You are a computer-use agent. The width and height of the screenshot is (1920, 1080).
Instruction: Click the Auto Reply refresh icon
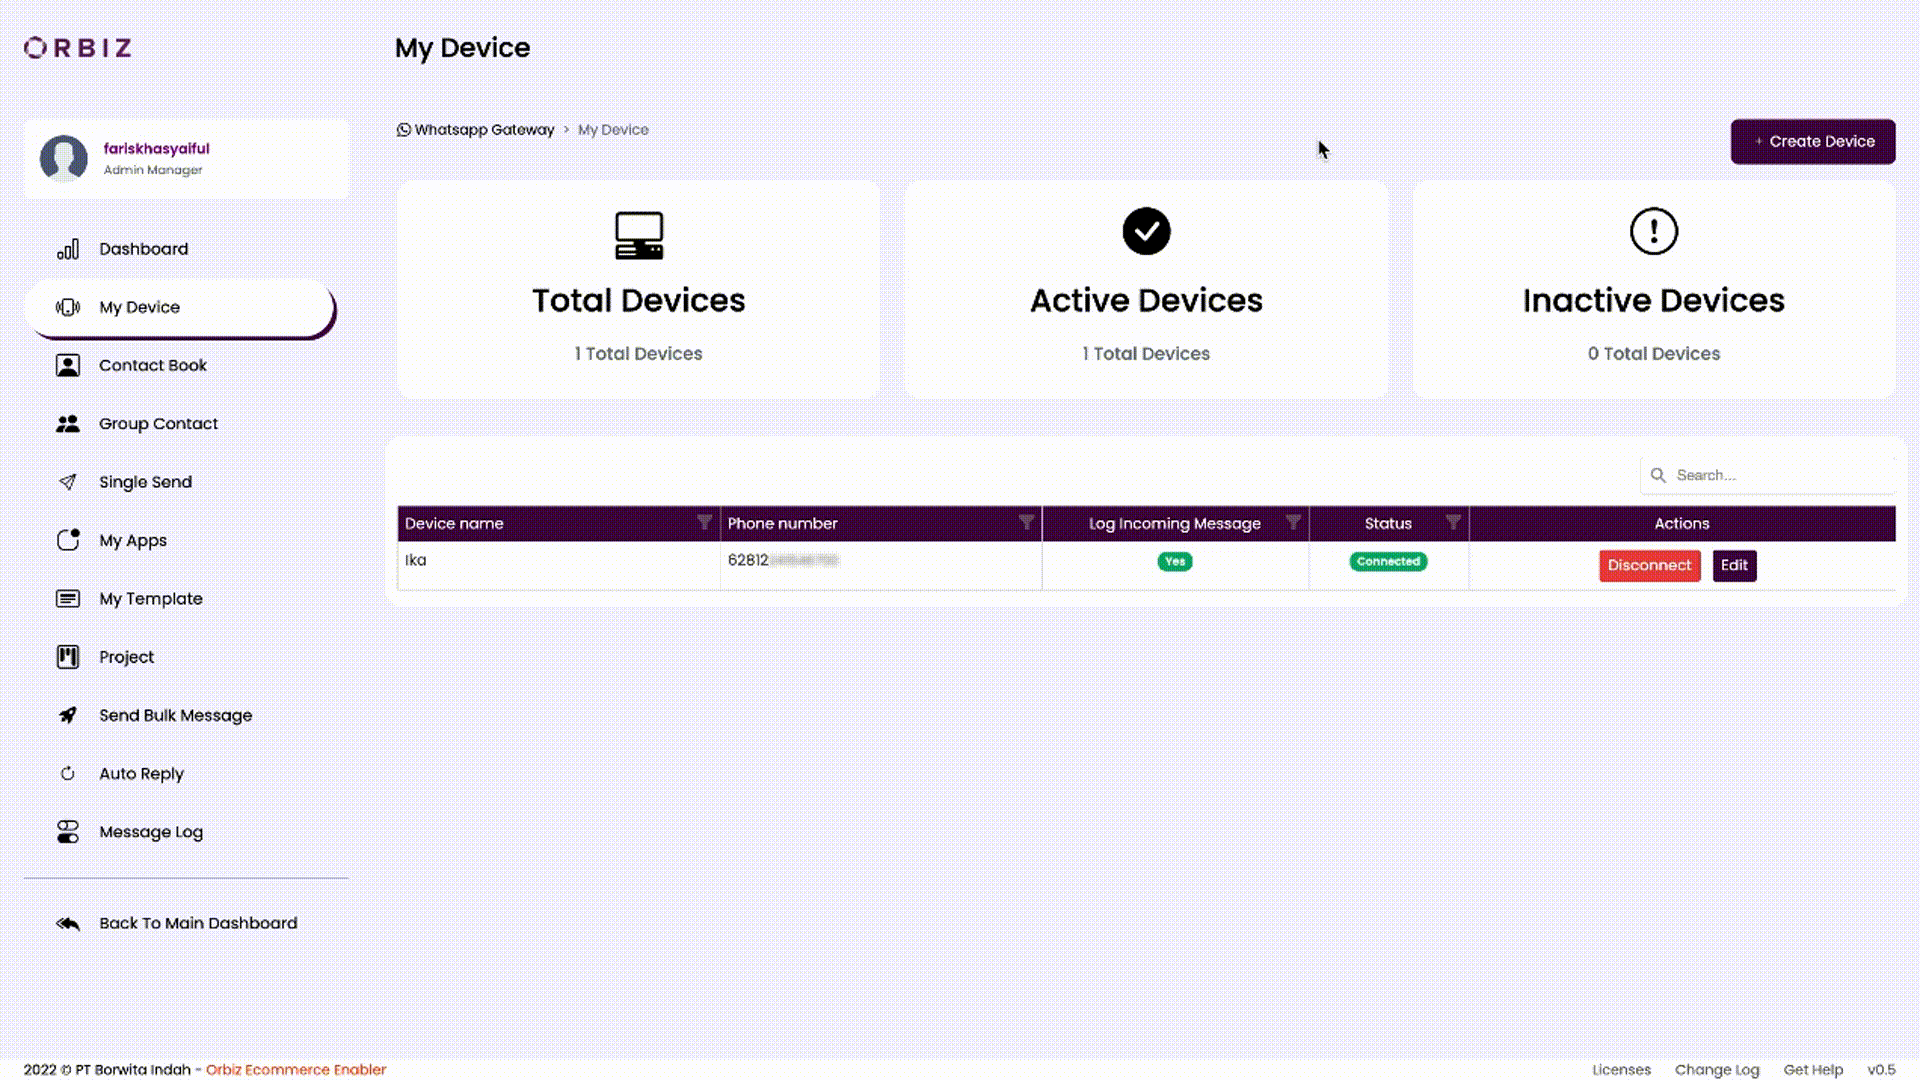point(68,773)
